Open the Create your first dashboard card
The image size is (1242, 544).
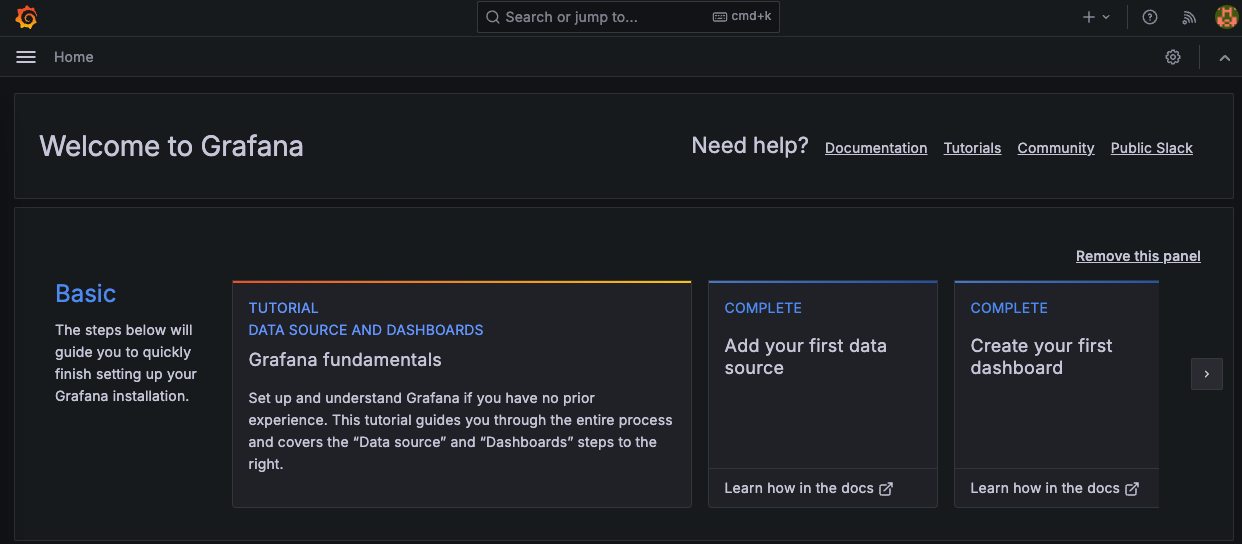point(1057,394)
